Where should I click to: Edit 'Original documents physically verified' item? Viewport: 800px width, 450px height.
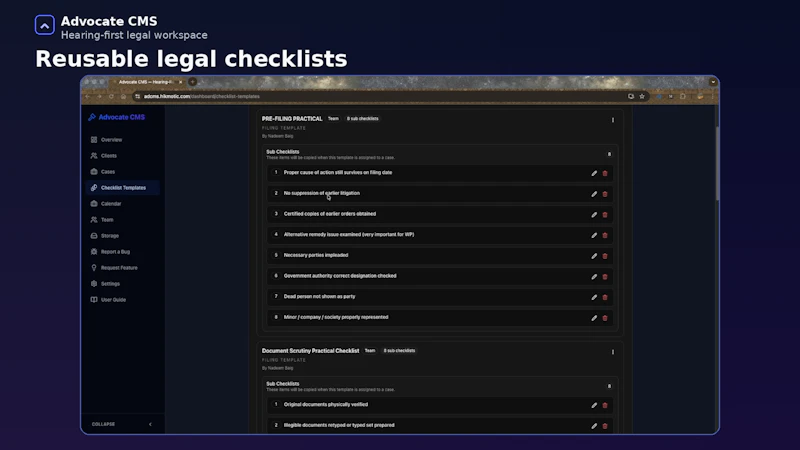click(x=594, y=405)
